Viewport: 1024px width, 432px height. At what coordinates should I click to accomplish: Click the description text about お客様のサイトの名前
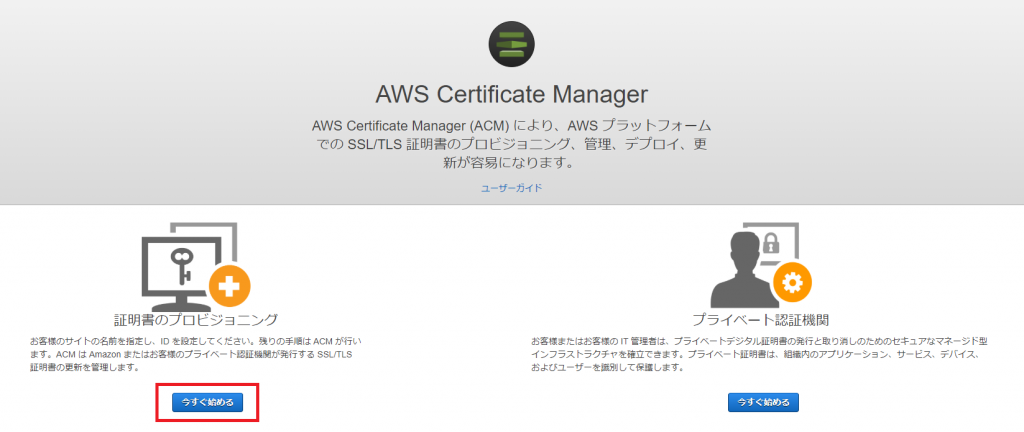point(195,354)
